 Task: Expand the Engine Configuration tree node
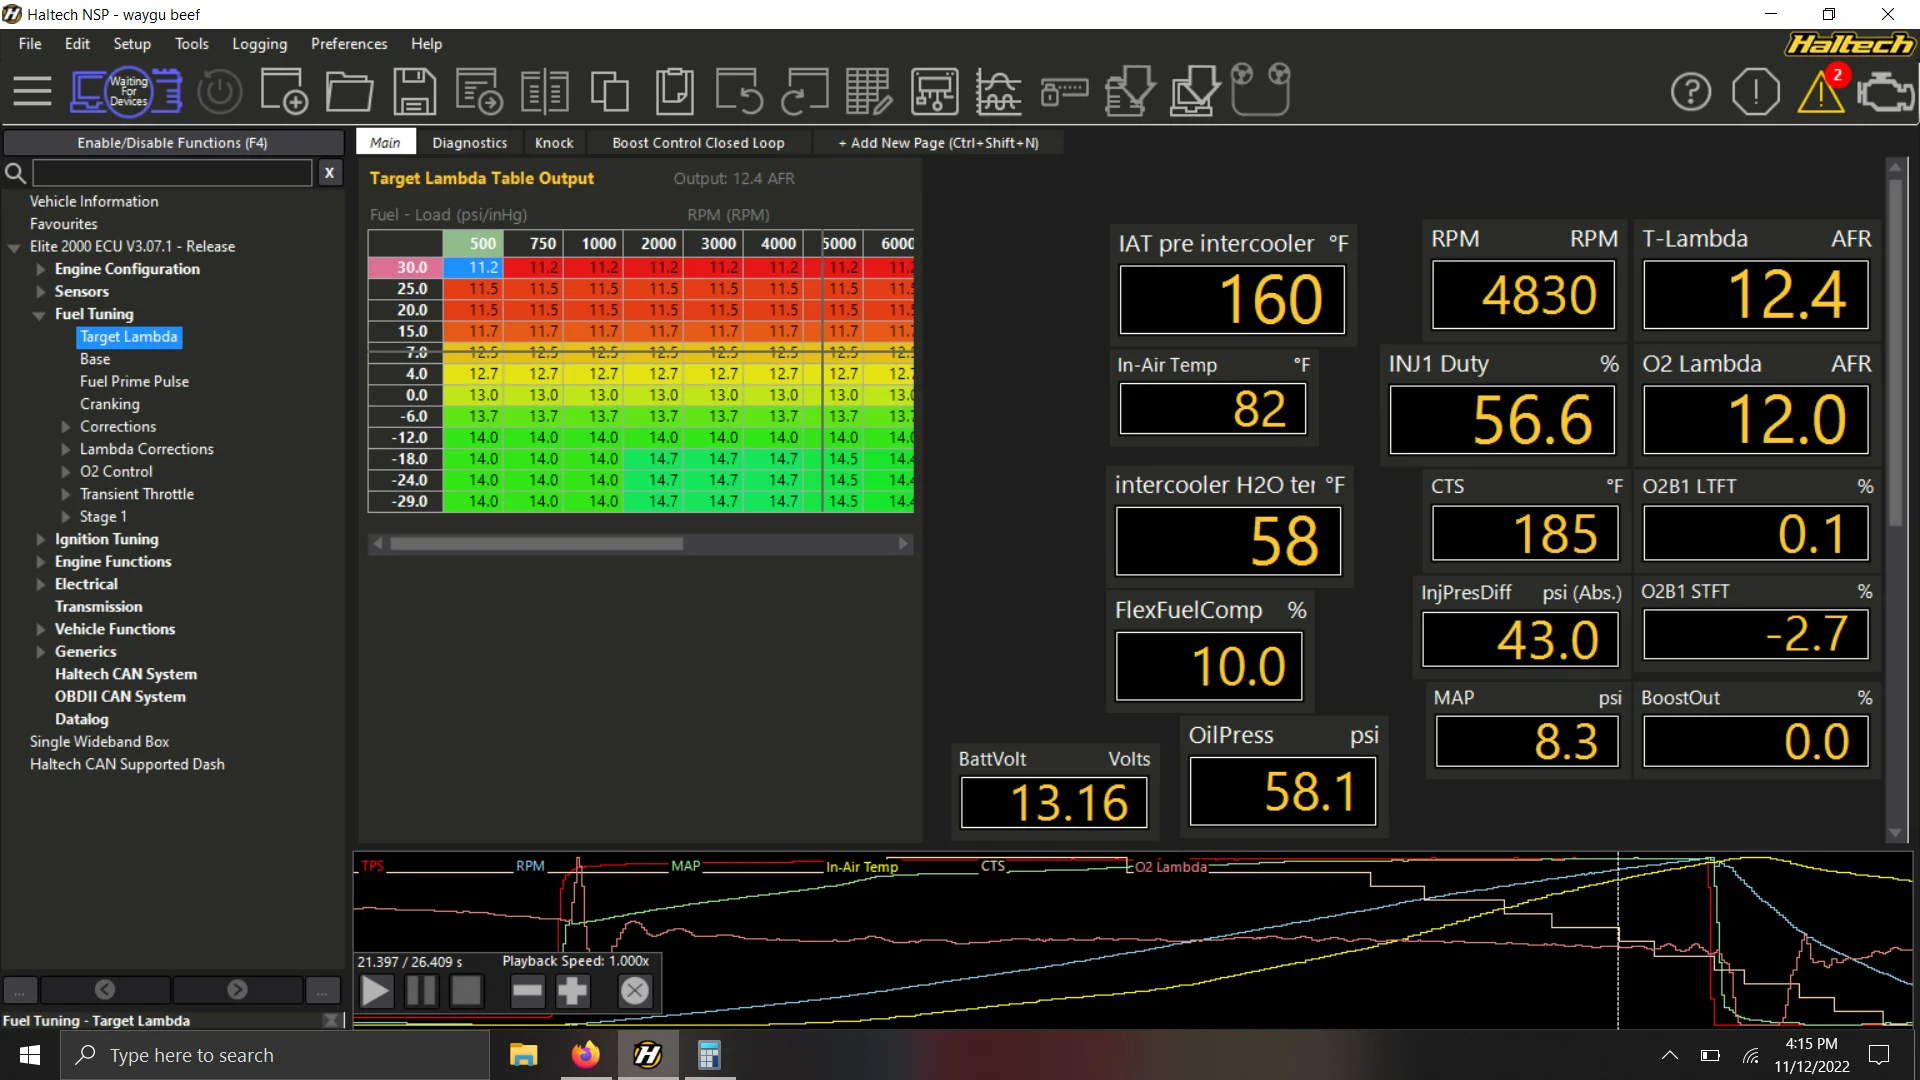point(41,269)
